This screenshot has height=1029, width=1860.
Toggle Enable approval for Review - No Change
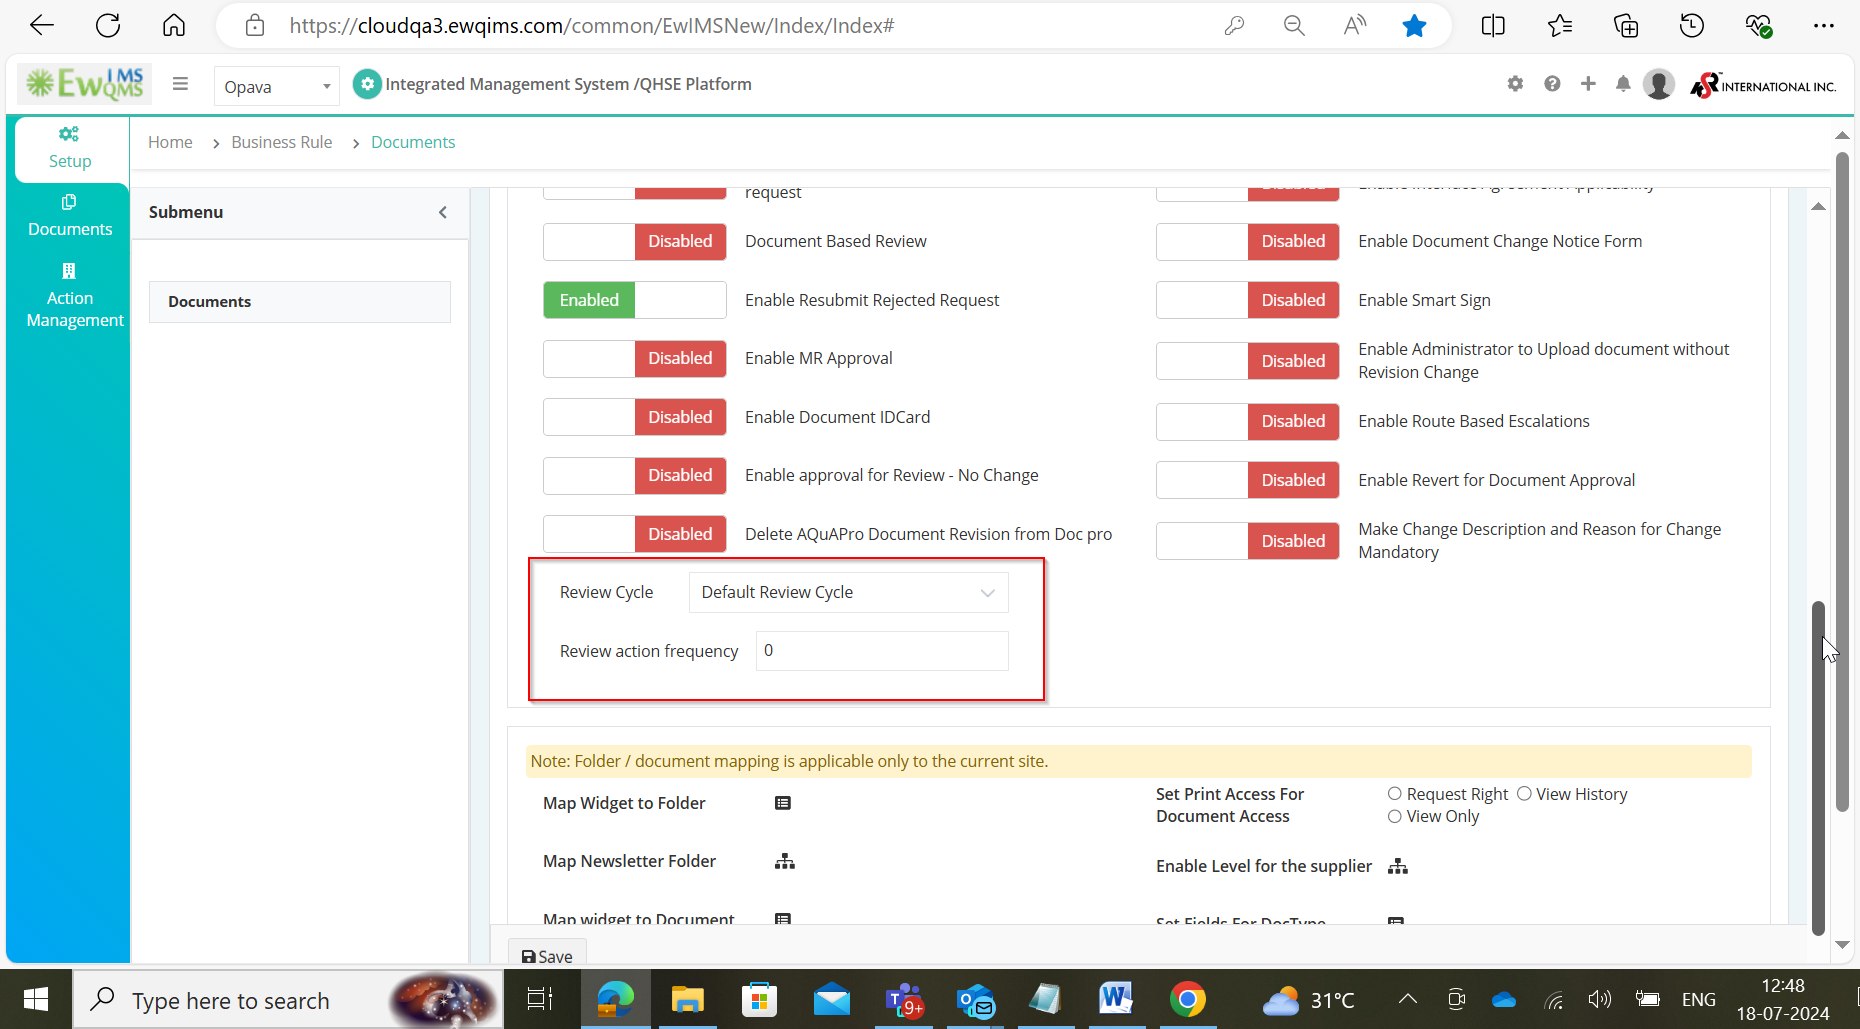[x=635, y=475]
